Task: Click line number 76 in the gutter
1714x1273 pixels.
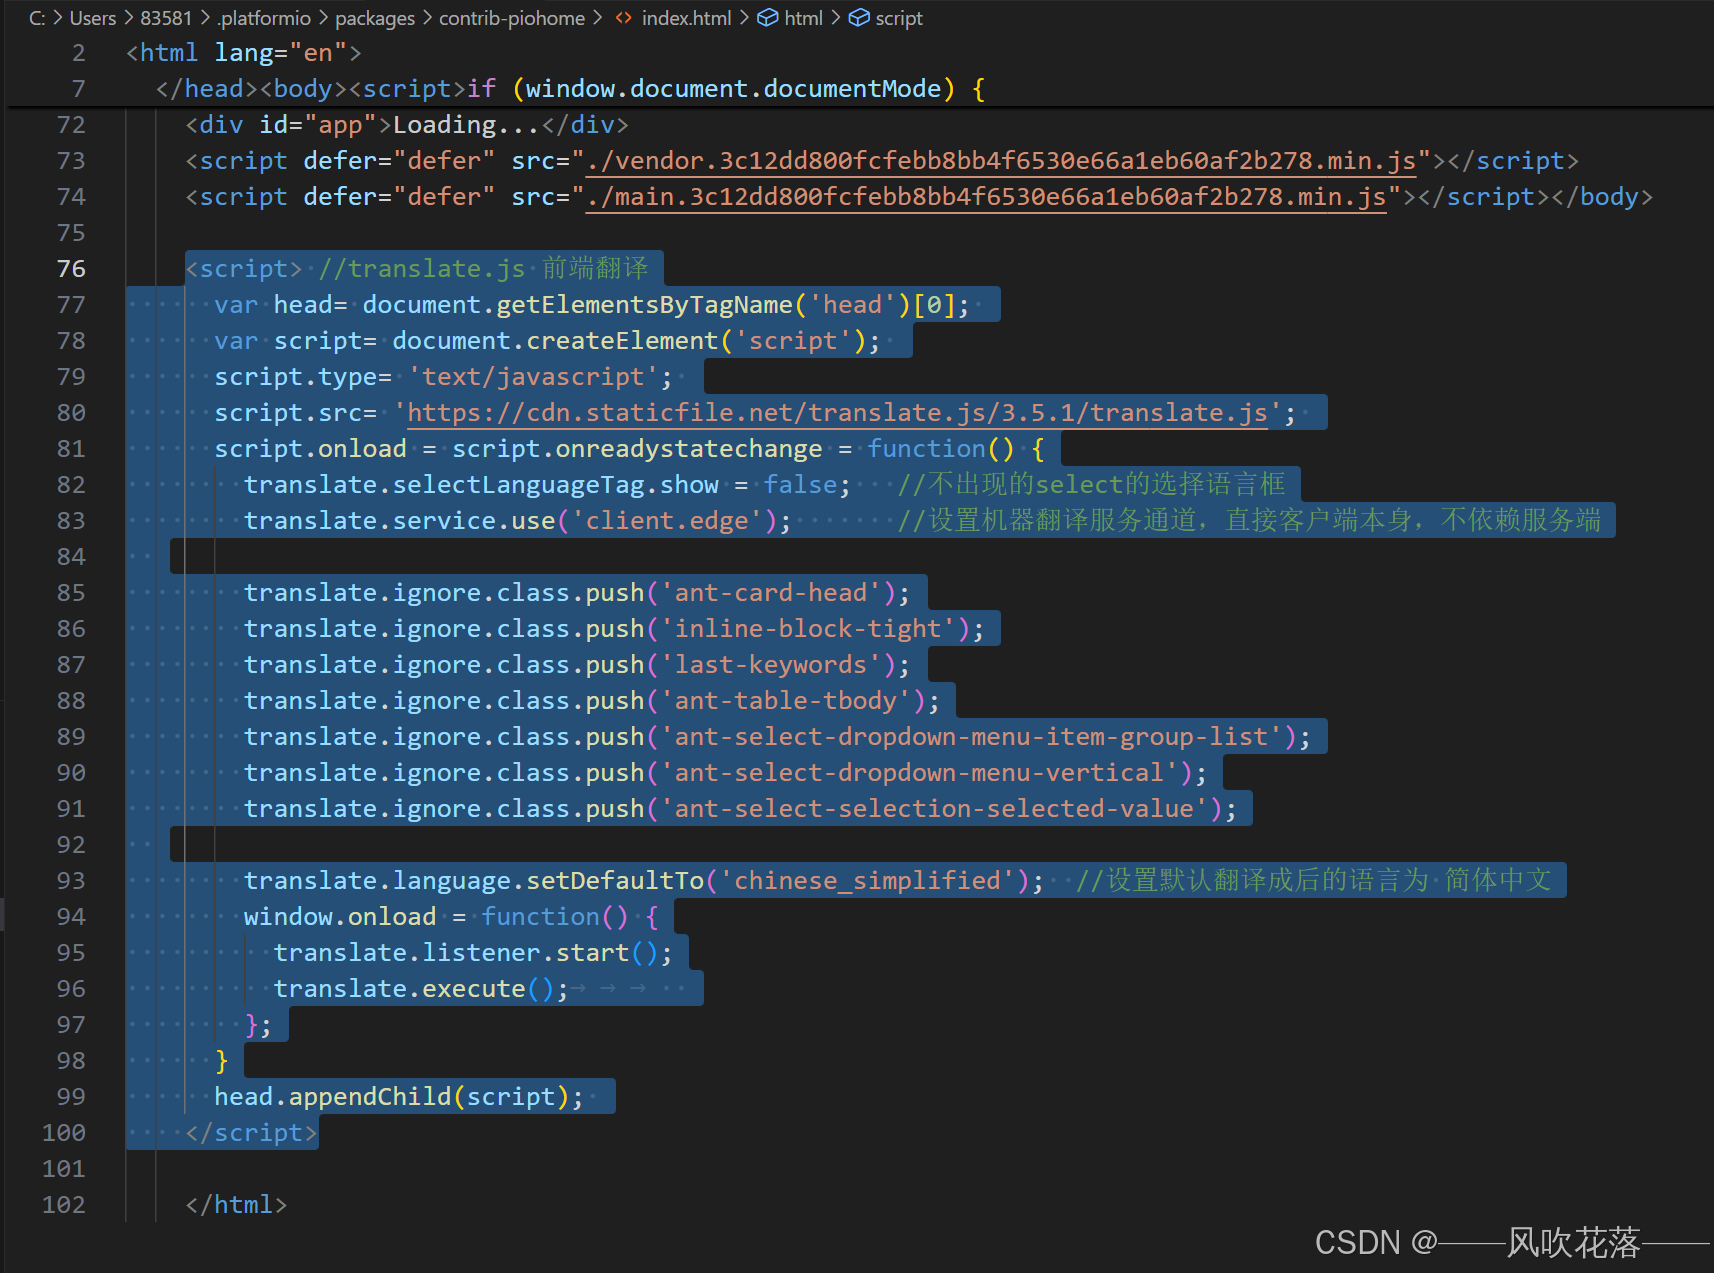Action: point(71,269)
